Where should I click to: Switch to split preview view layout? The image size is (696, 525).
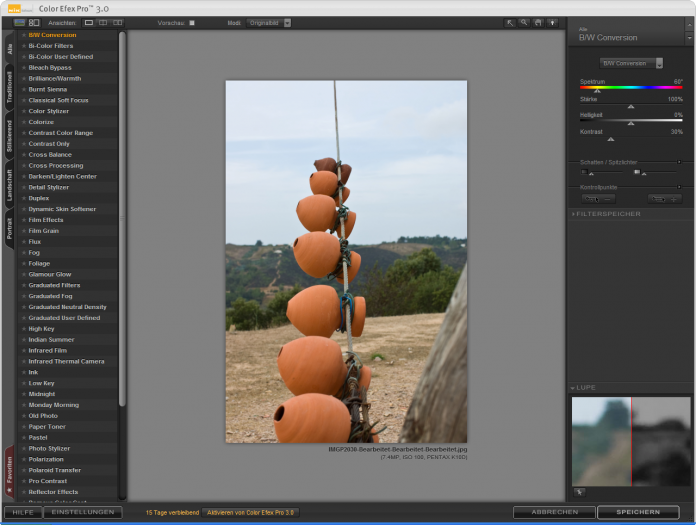tap(103, 22)
